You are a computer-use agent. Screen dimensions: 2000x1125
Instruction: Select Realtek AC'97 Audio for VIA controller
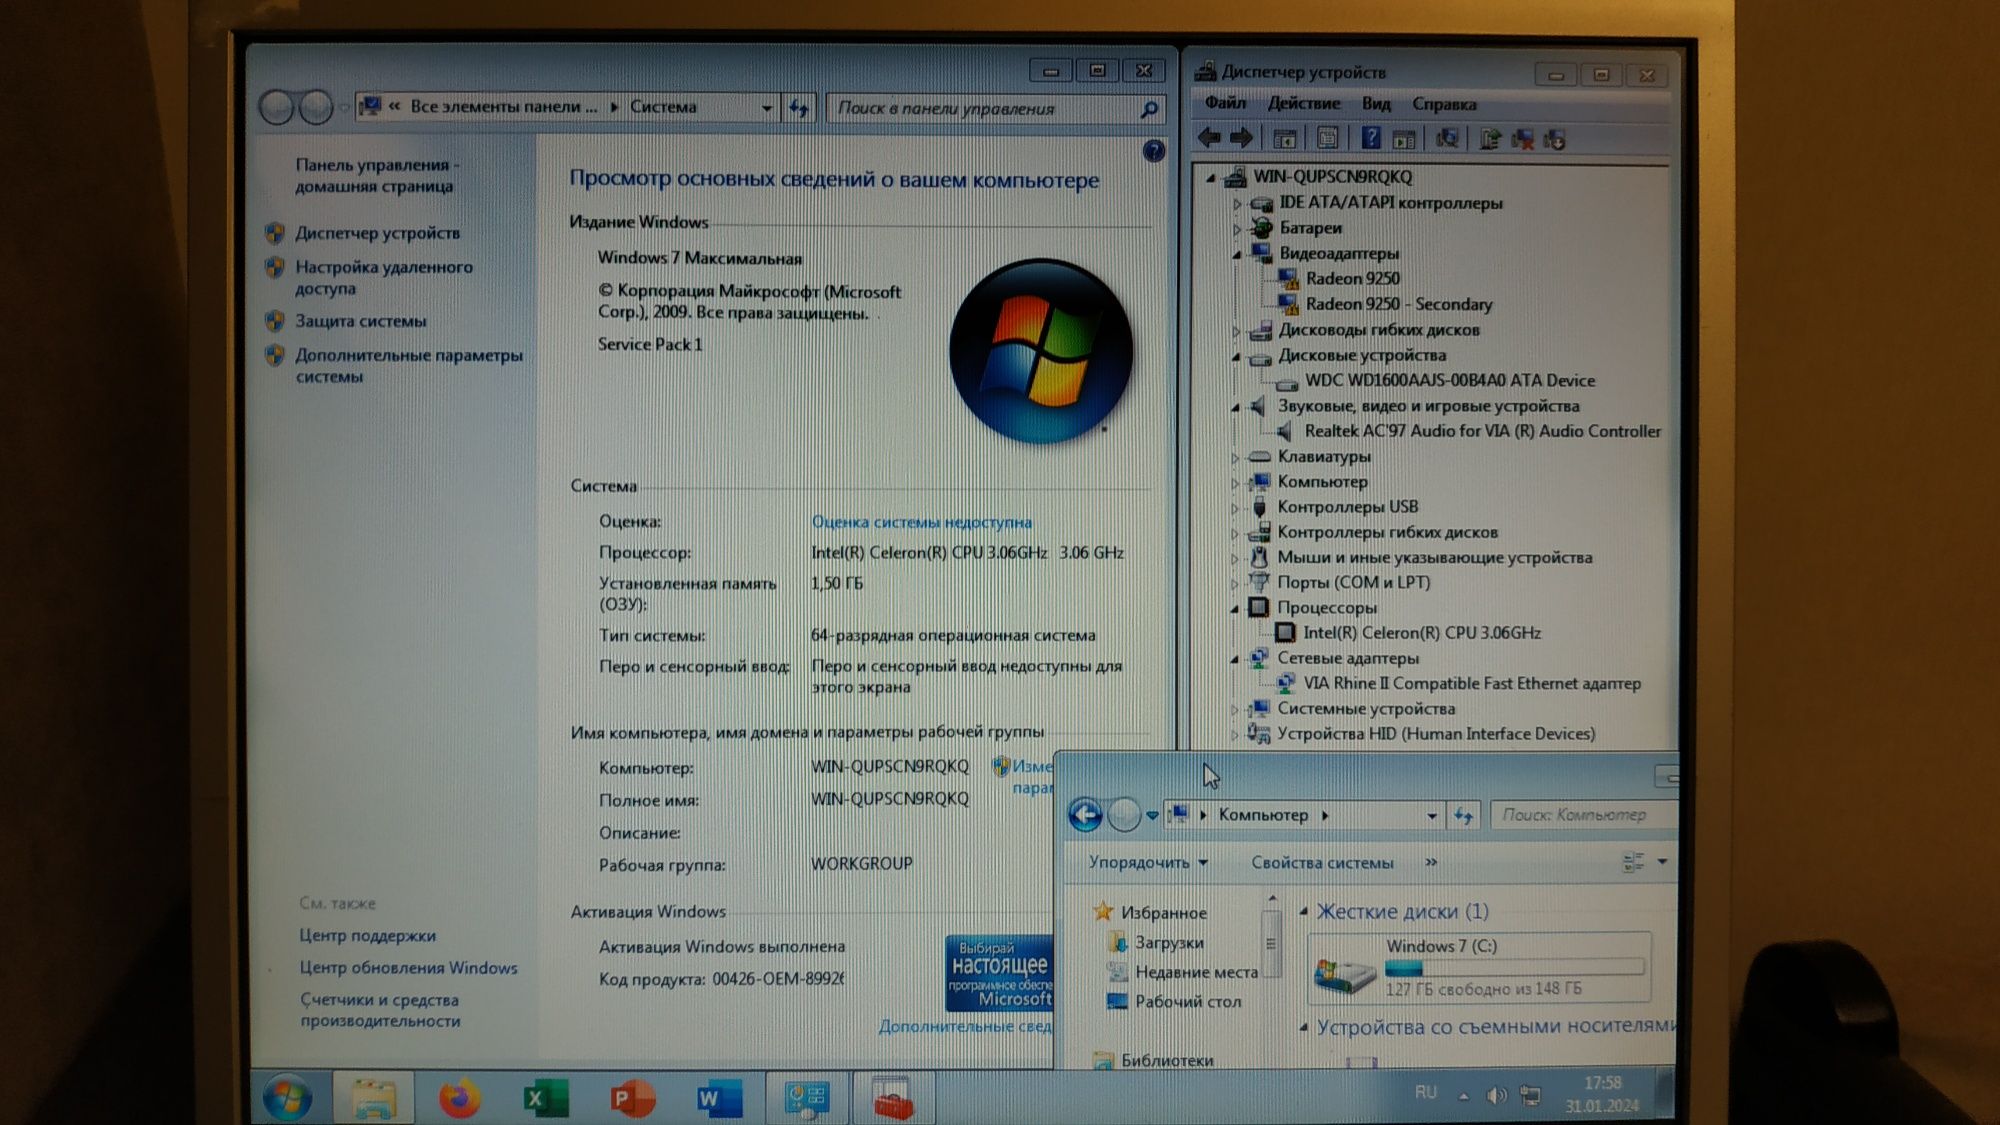(x=1482, y=431)
